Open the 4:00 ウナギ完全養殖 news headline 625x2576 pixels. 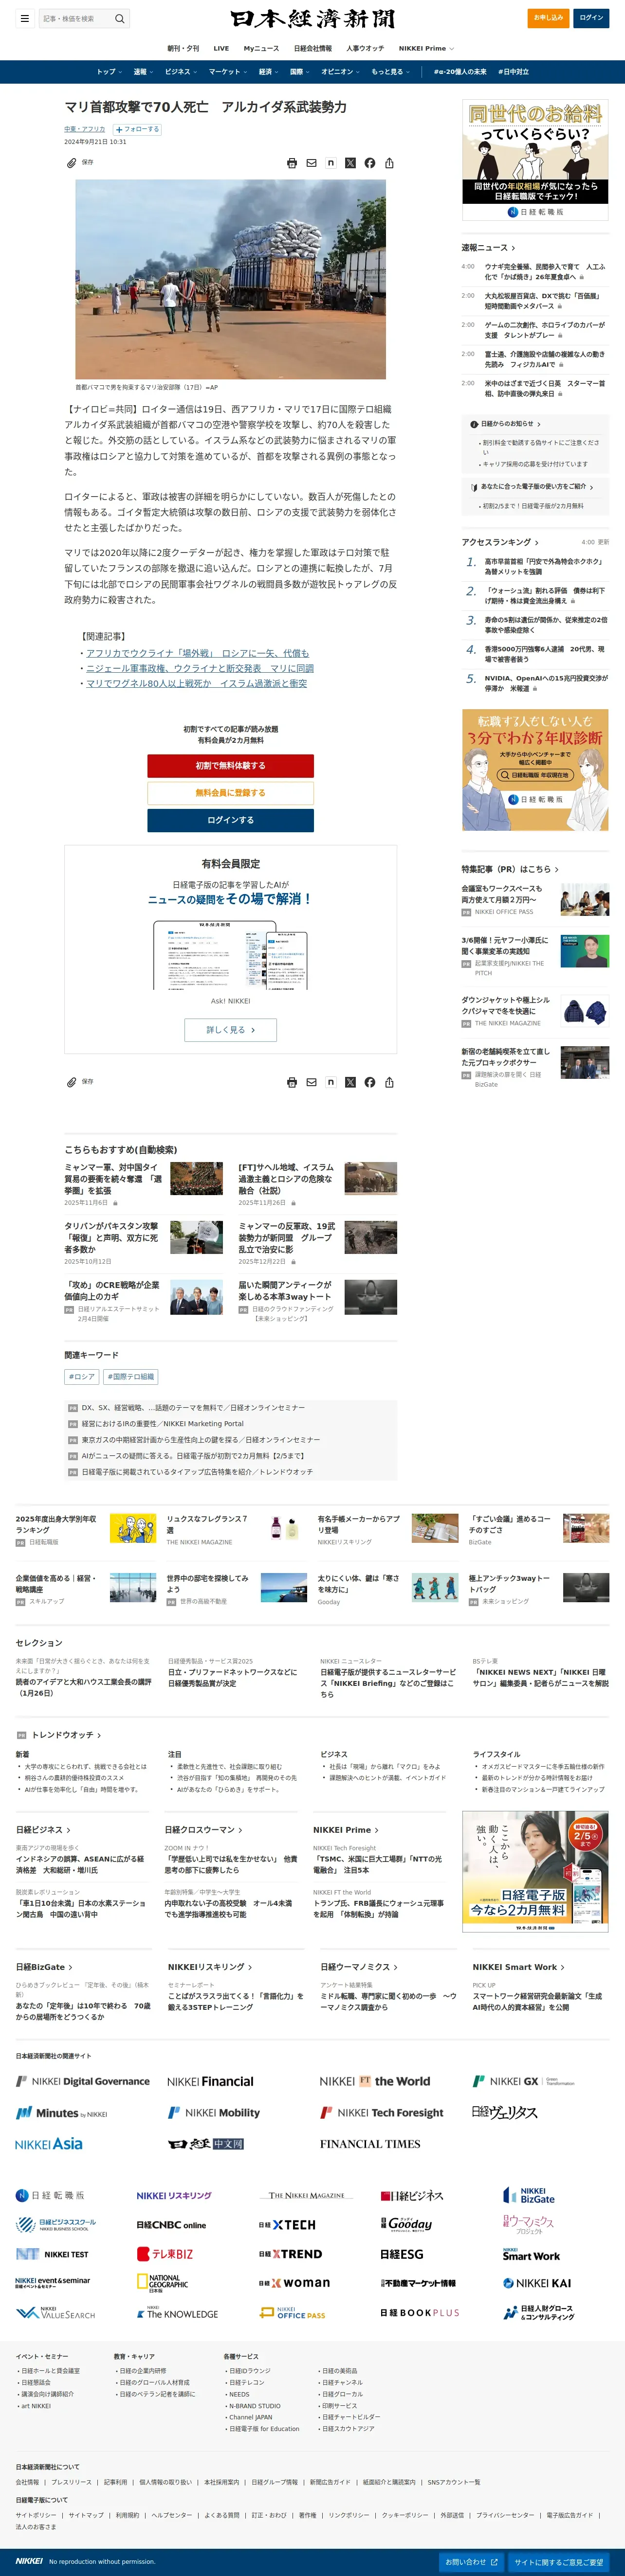pyautogui.click(x=545, y=272)
